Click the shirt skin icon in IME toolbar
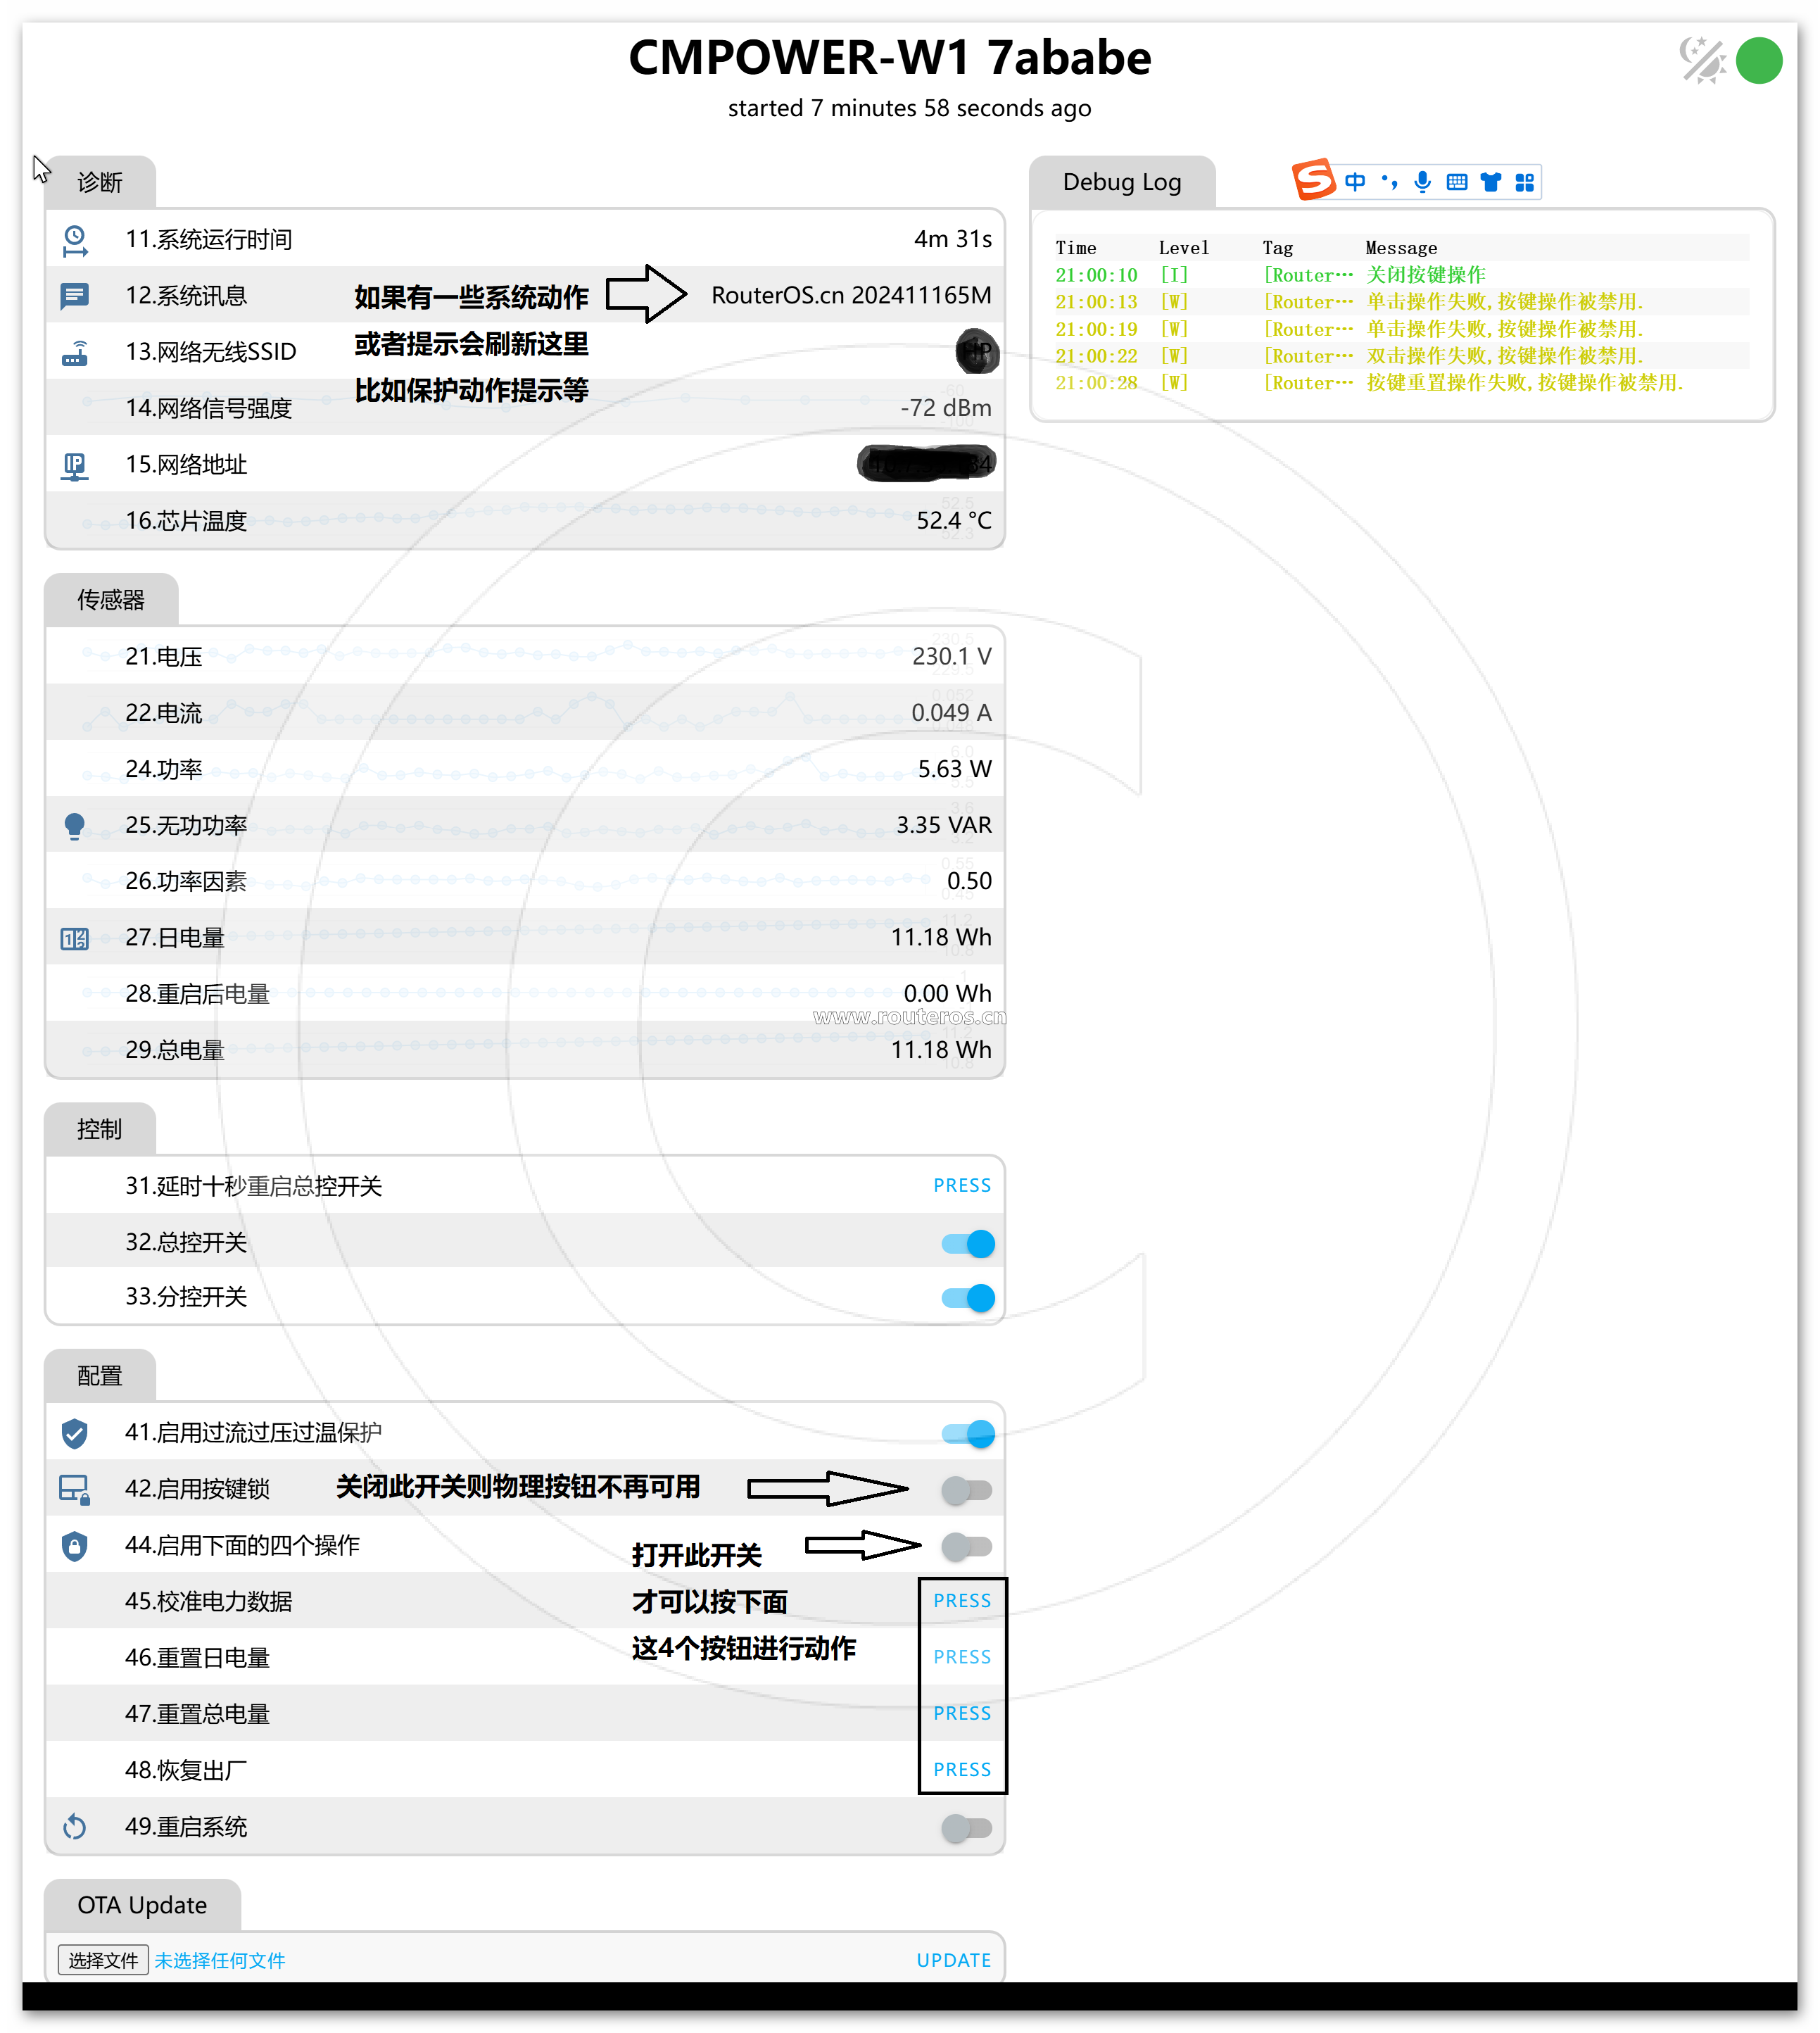1820x2033 pixels. [x=1490, y=182]
